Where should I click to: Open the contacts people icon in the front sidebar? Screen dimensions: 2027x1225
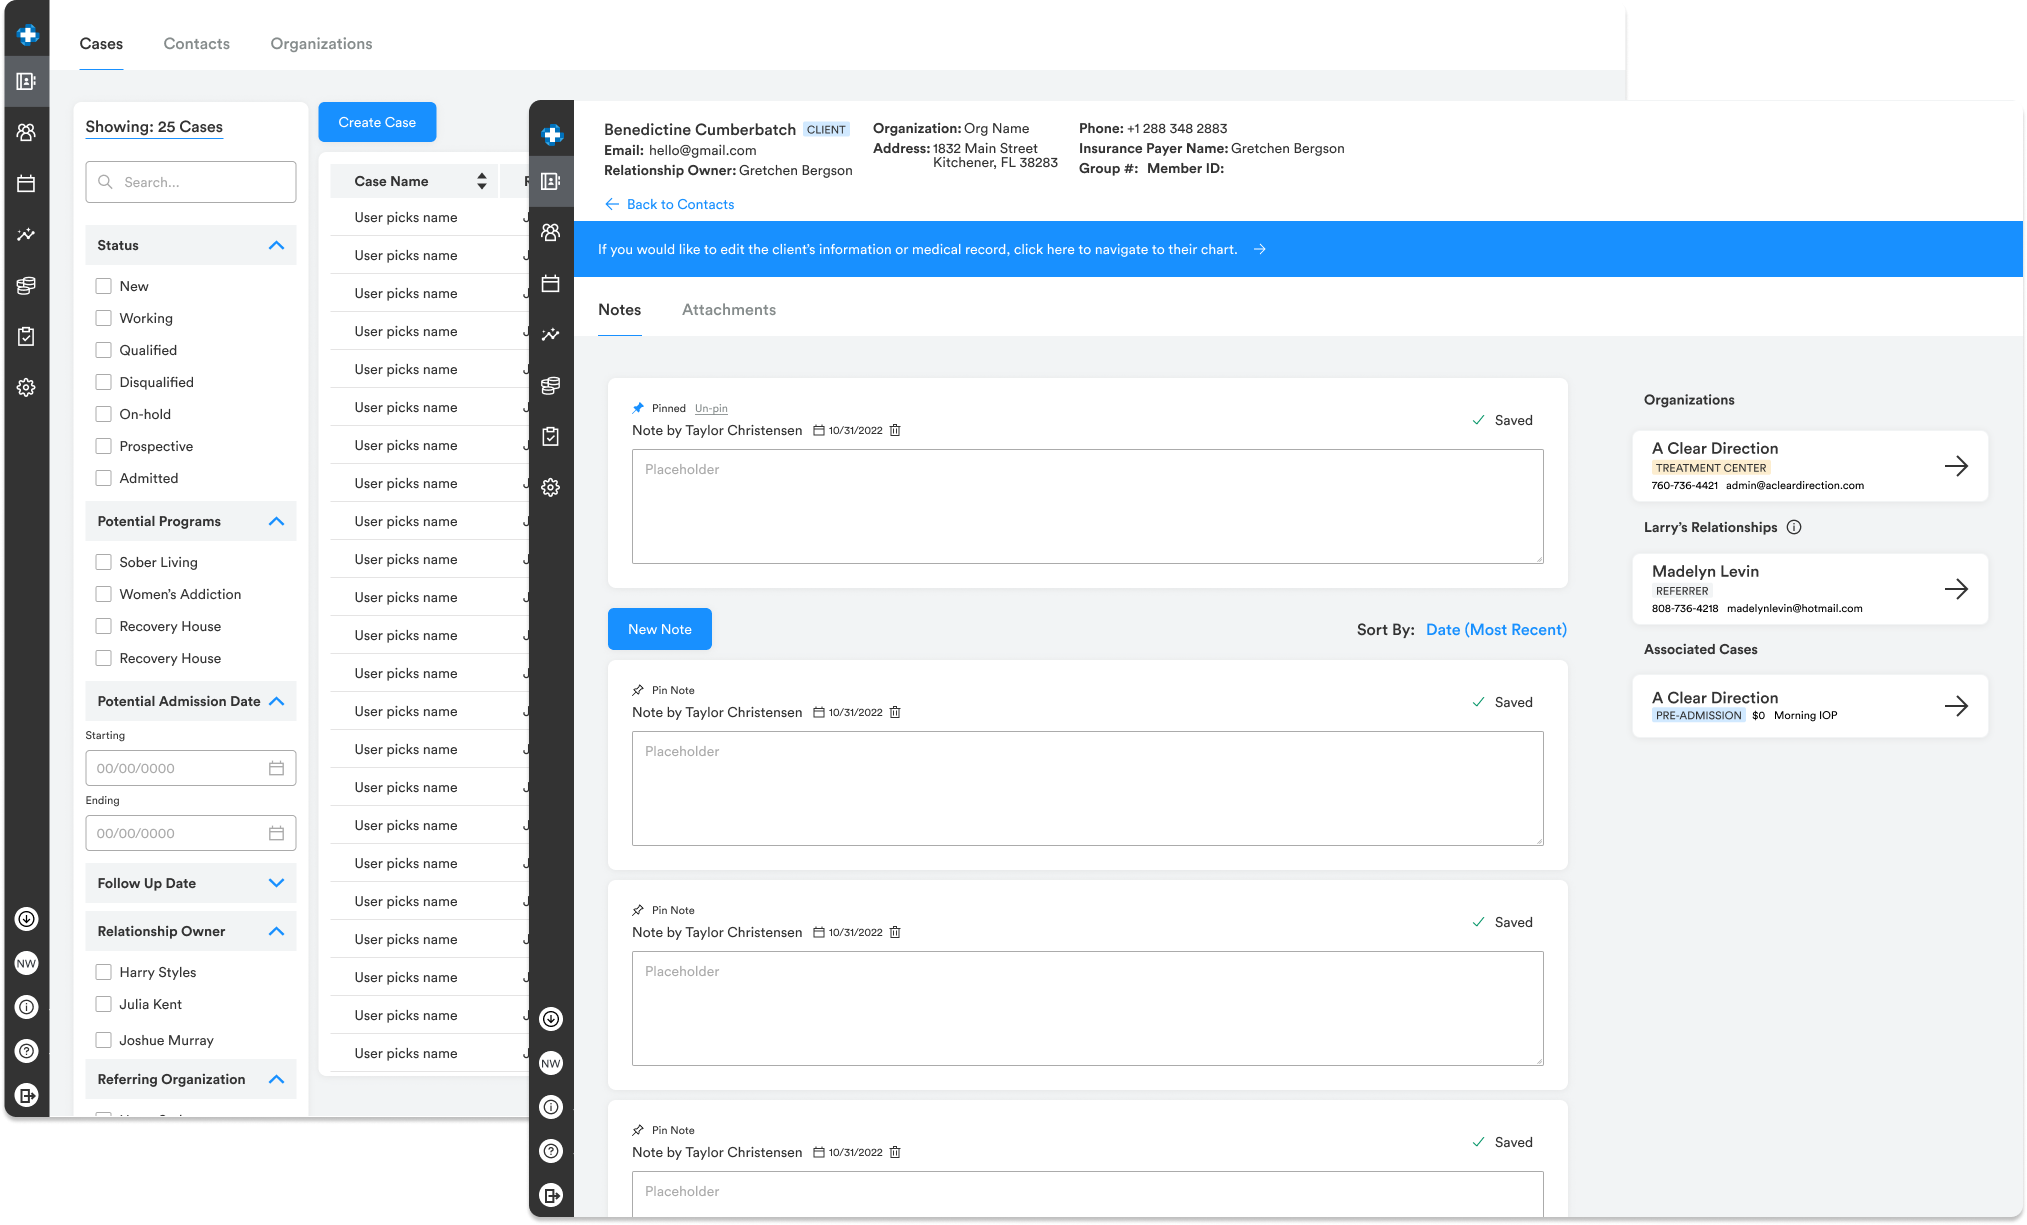550,232
